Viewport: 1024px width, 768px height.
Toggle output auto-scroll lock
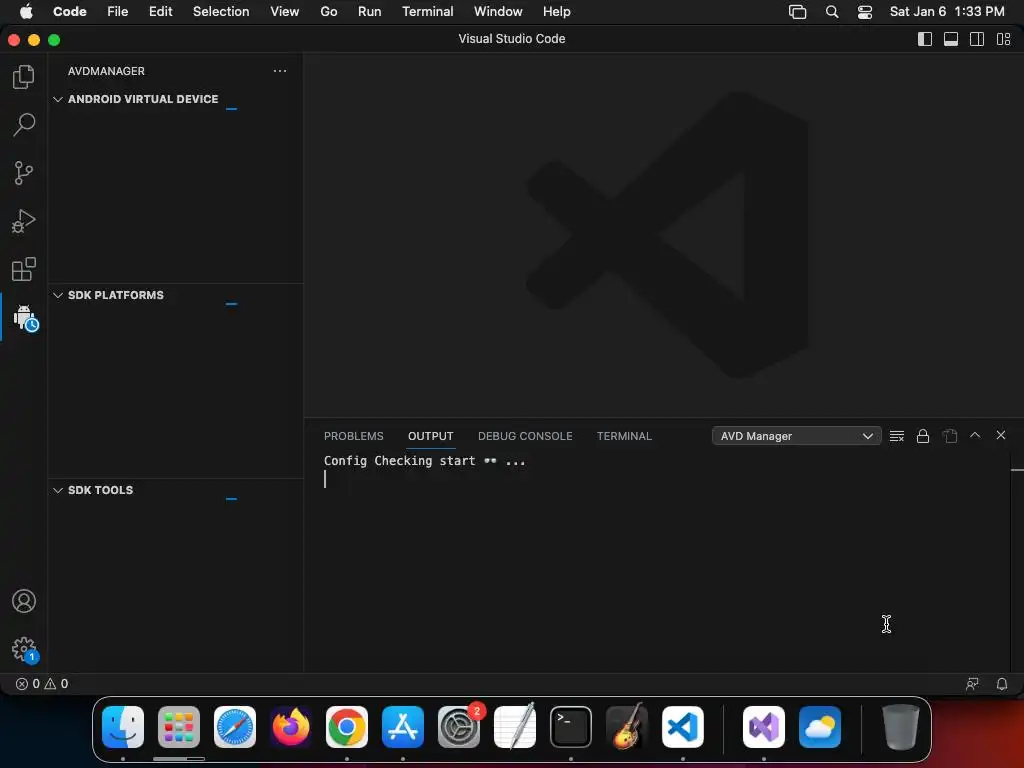coord(923,436)
